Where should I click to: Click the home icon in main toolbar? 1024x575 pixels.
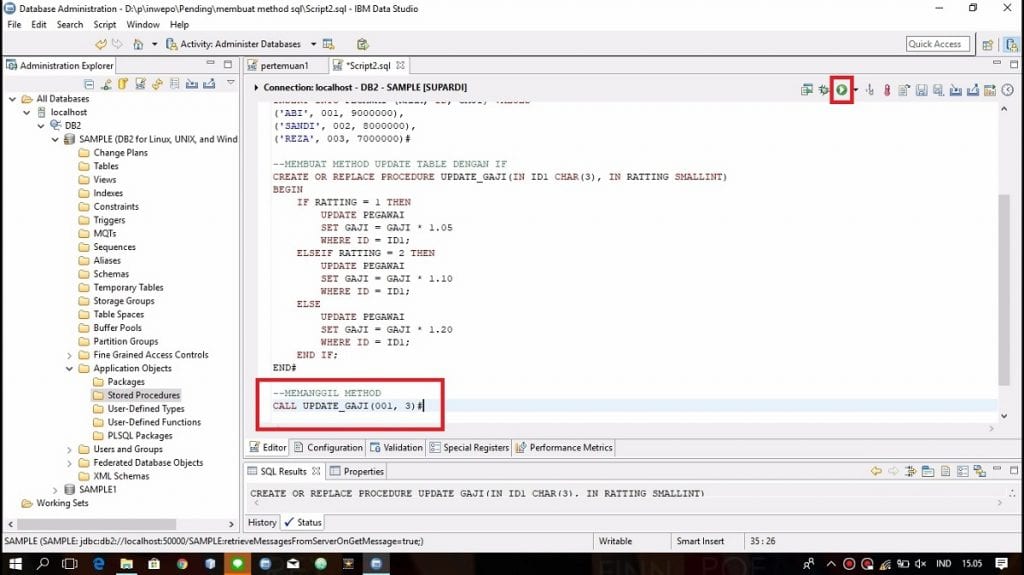click(138, 44)
